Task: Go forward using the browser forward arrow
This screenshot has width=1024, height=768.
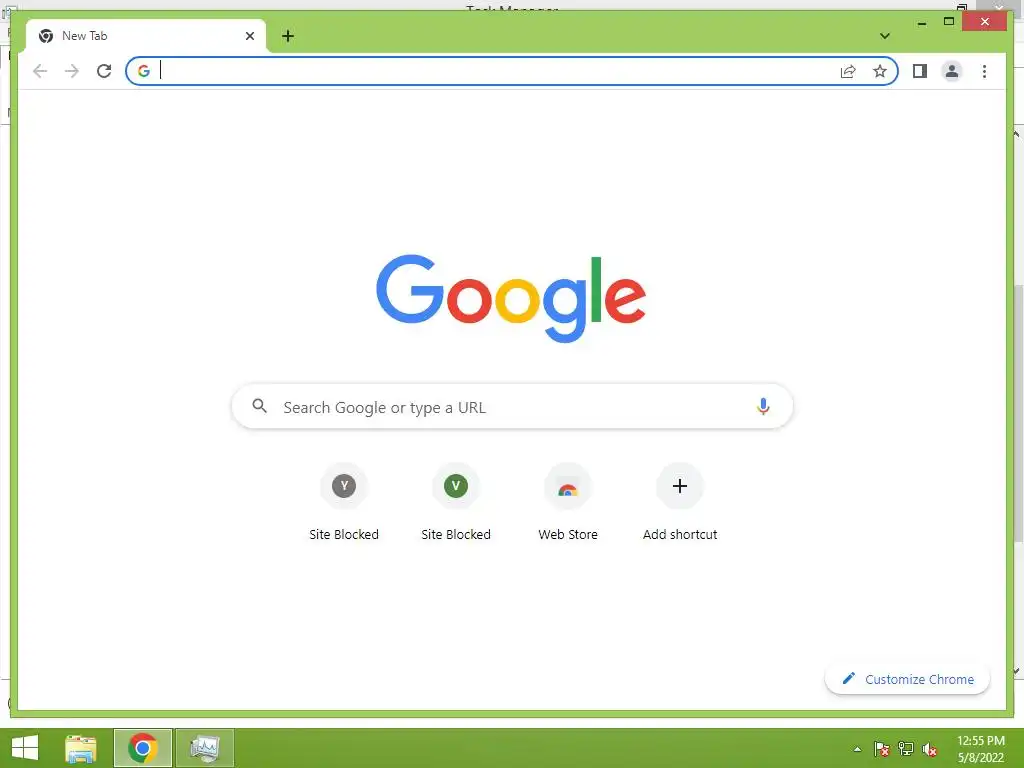Action: pyautogui.click(x=72, y=71)
